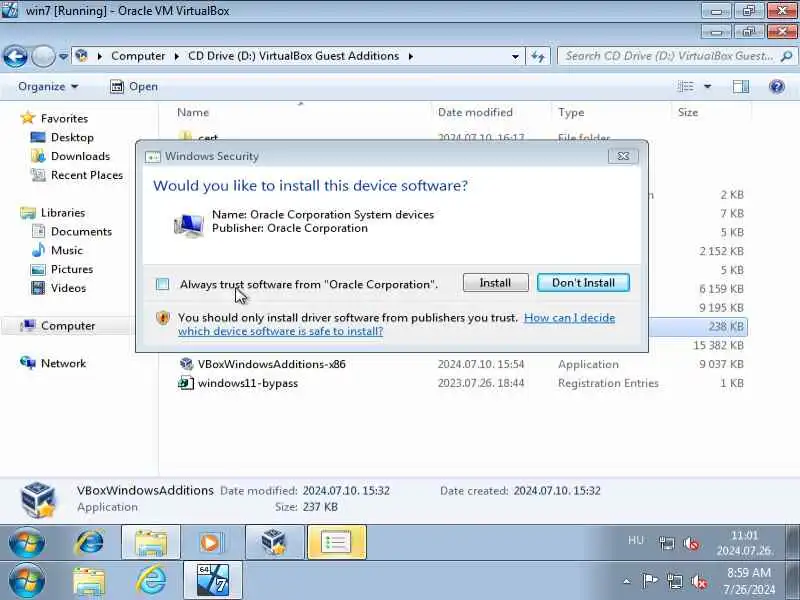This screenshot has height=600, width=800.
Task: Open recent pages dropdown next to forward arrow
Action: tap(63, 56)
